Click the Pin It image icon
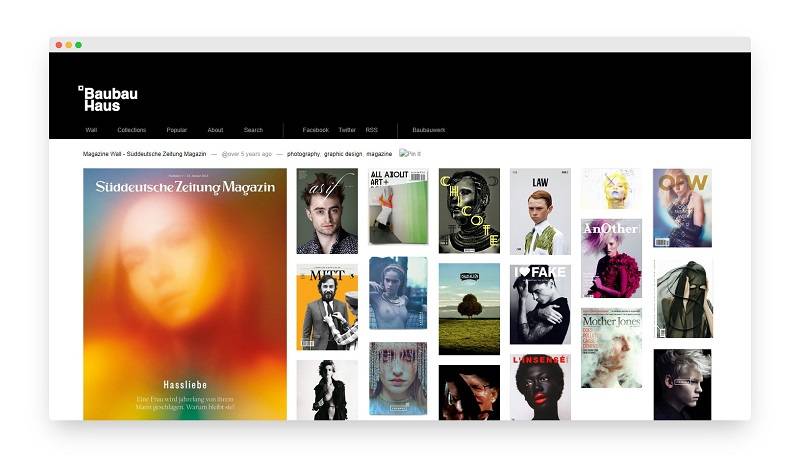The height and width of the screenshot is (457, 800). 410,154
